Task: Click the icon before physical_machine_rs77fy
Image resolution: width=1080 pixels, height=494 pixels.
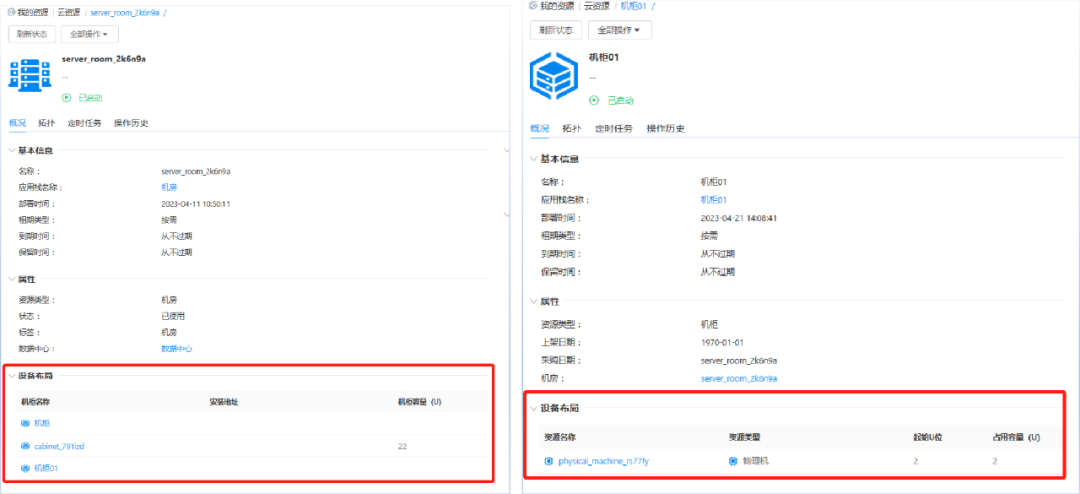Action: coord(549,461)
